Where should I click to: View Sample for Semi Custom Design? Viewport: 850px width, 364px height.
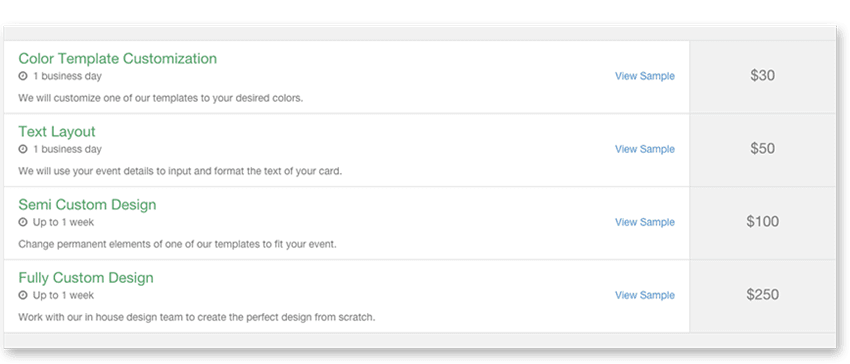coord(645,222)
